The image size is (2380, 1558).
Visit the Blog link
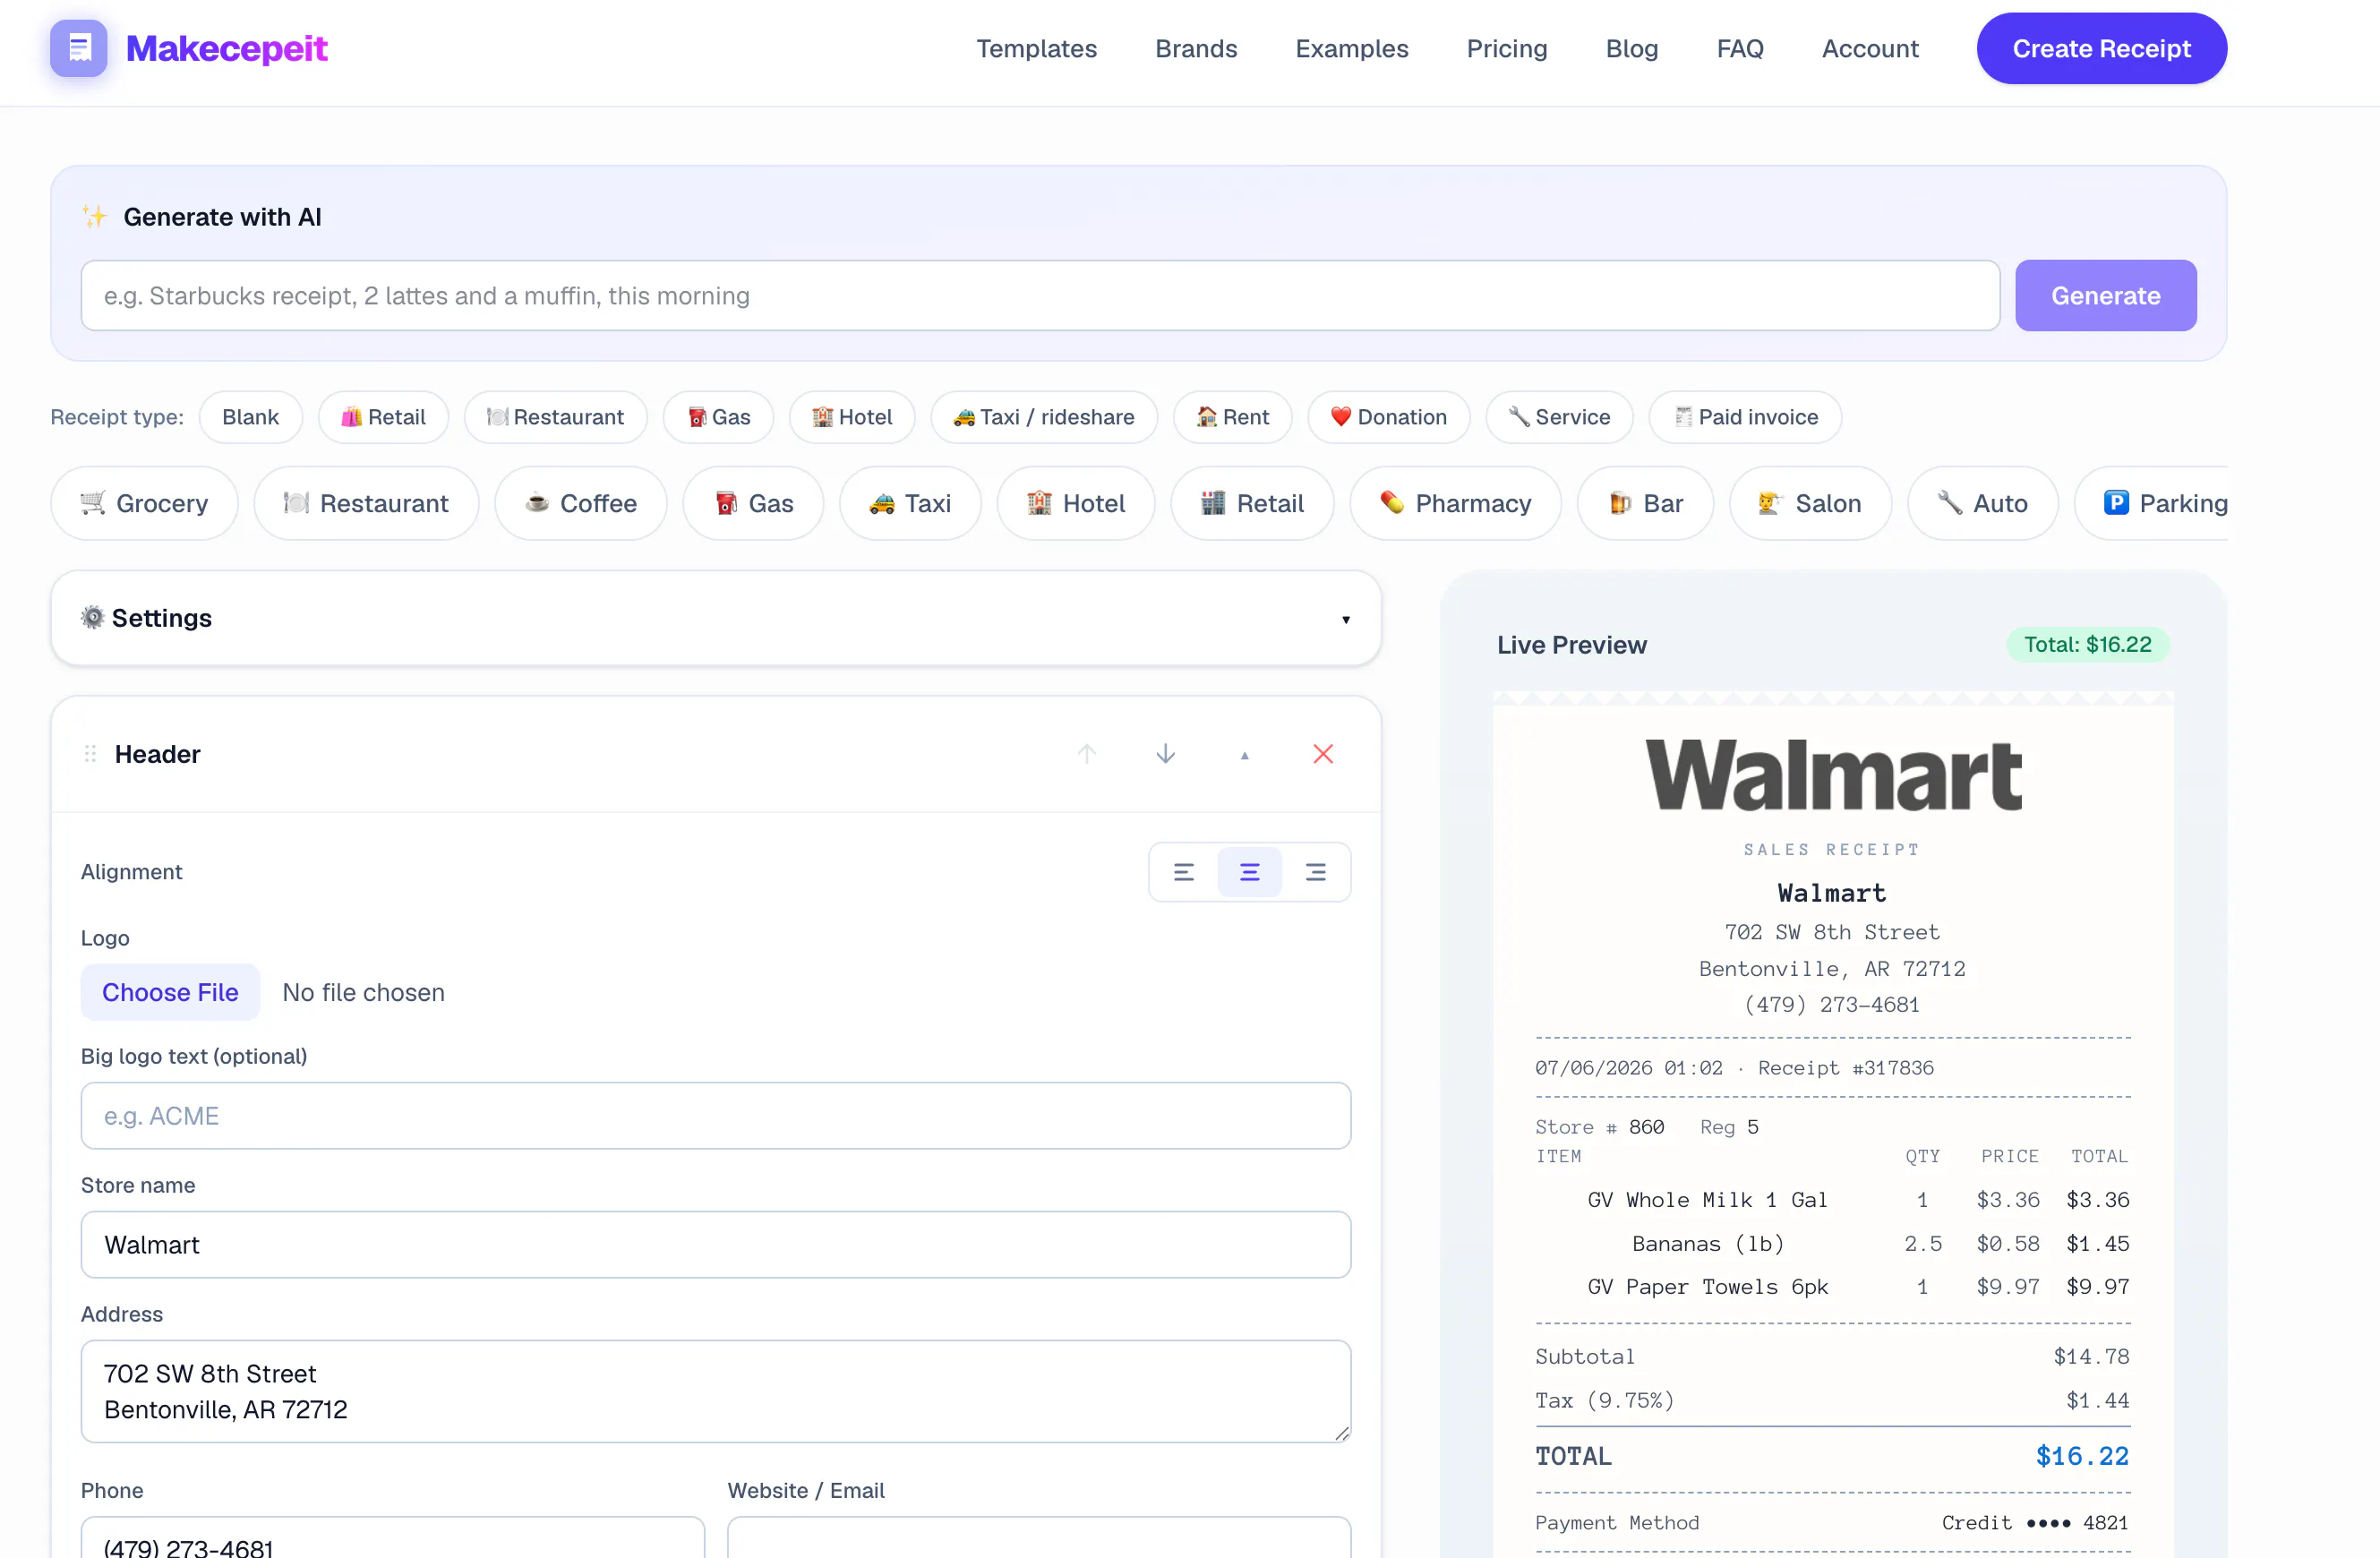point(1632,48)
